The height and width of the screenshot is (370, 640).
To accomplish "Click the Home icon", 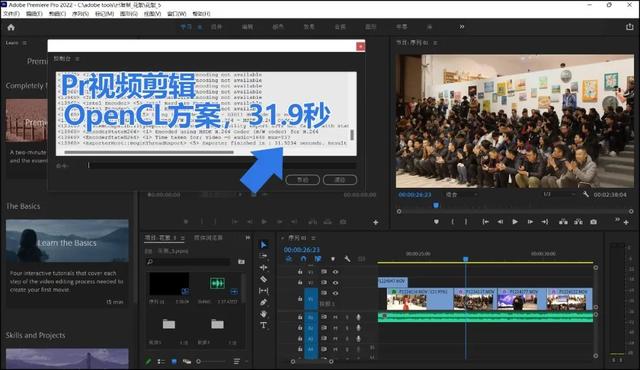I will click(11, 27).
